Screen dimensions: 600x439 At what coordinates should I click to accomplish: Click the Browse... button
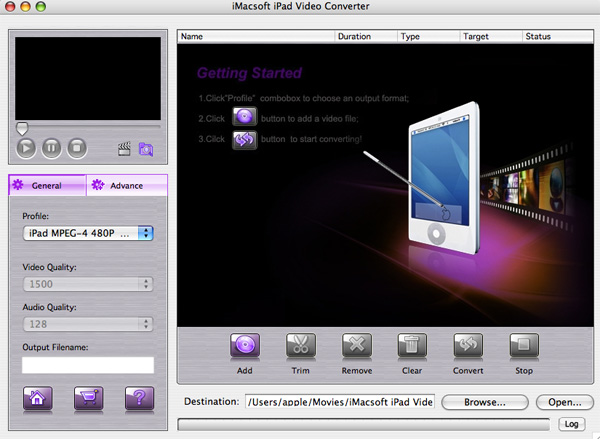pos(485,402)
